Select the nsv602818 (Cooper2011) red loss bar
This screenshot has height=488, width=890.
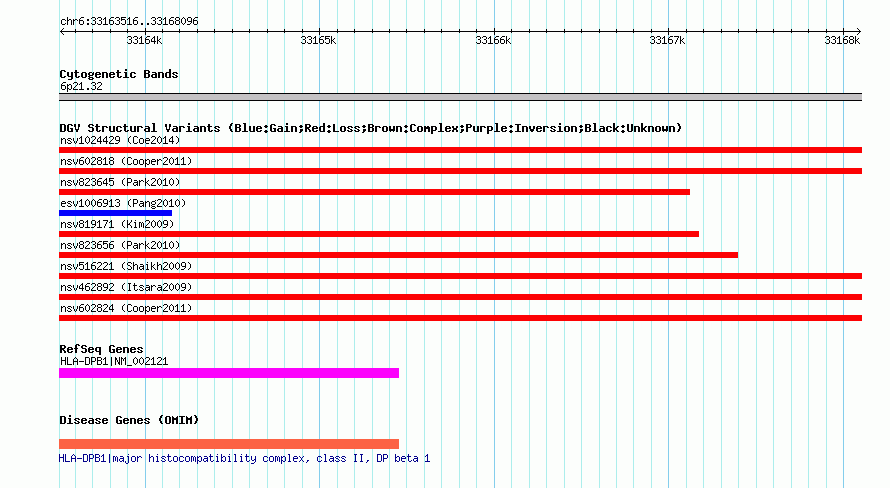pyautogui.click(x=460, y=171)
